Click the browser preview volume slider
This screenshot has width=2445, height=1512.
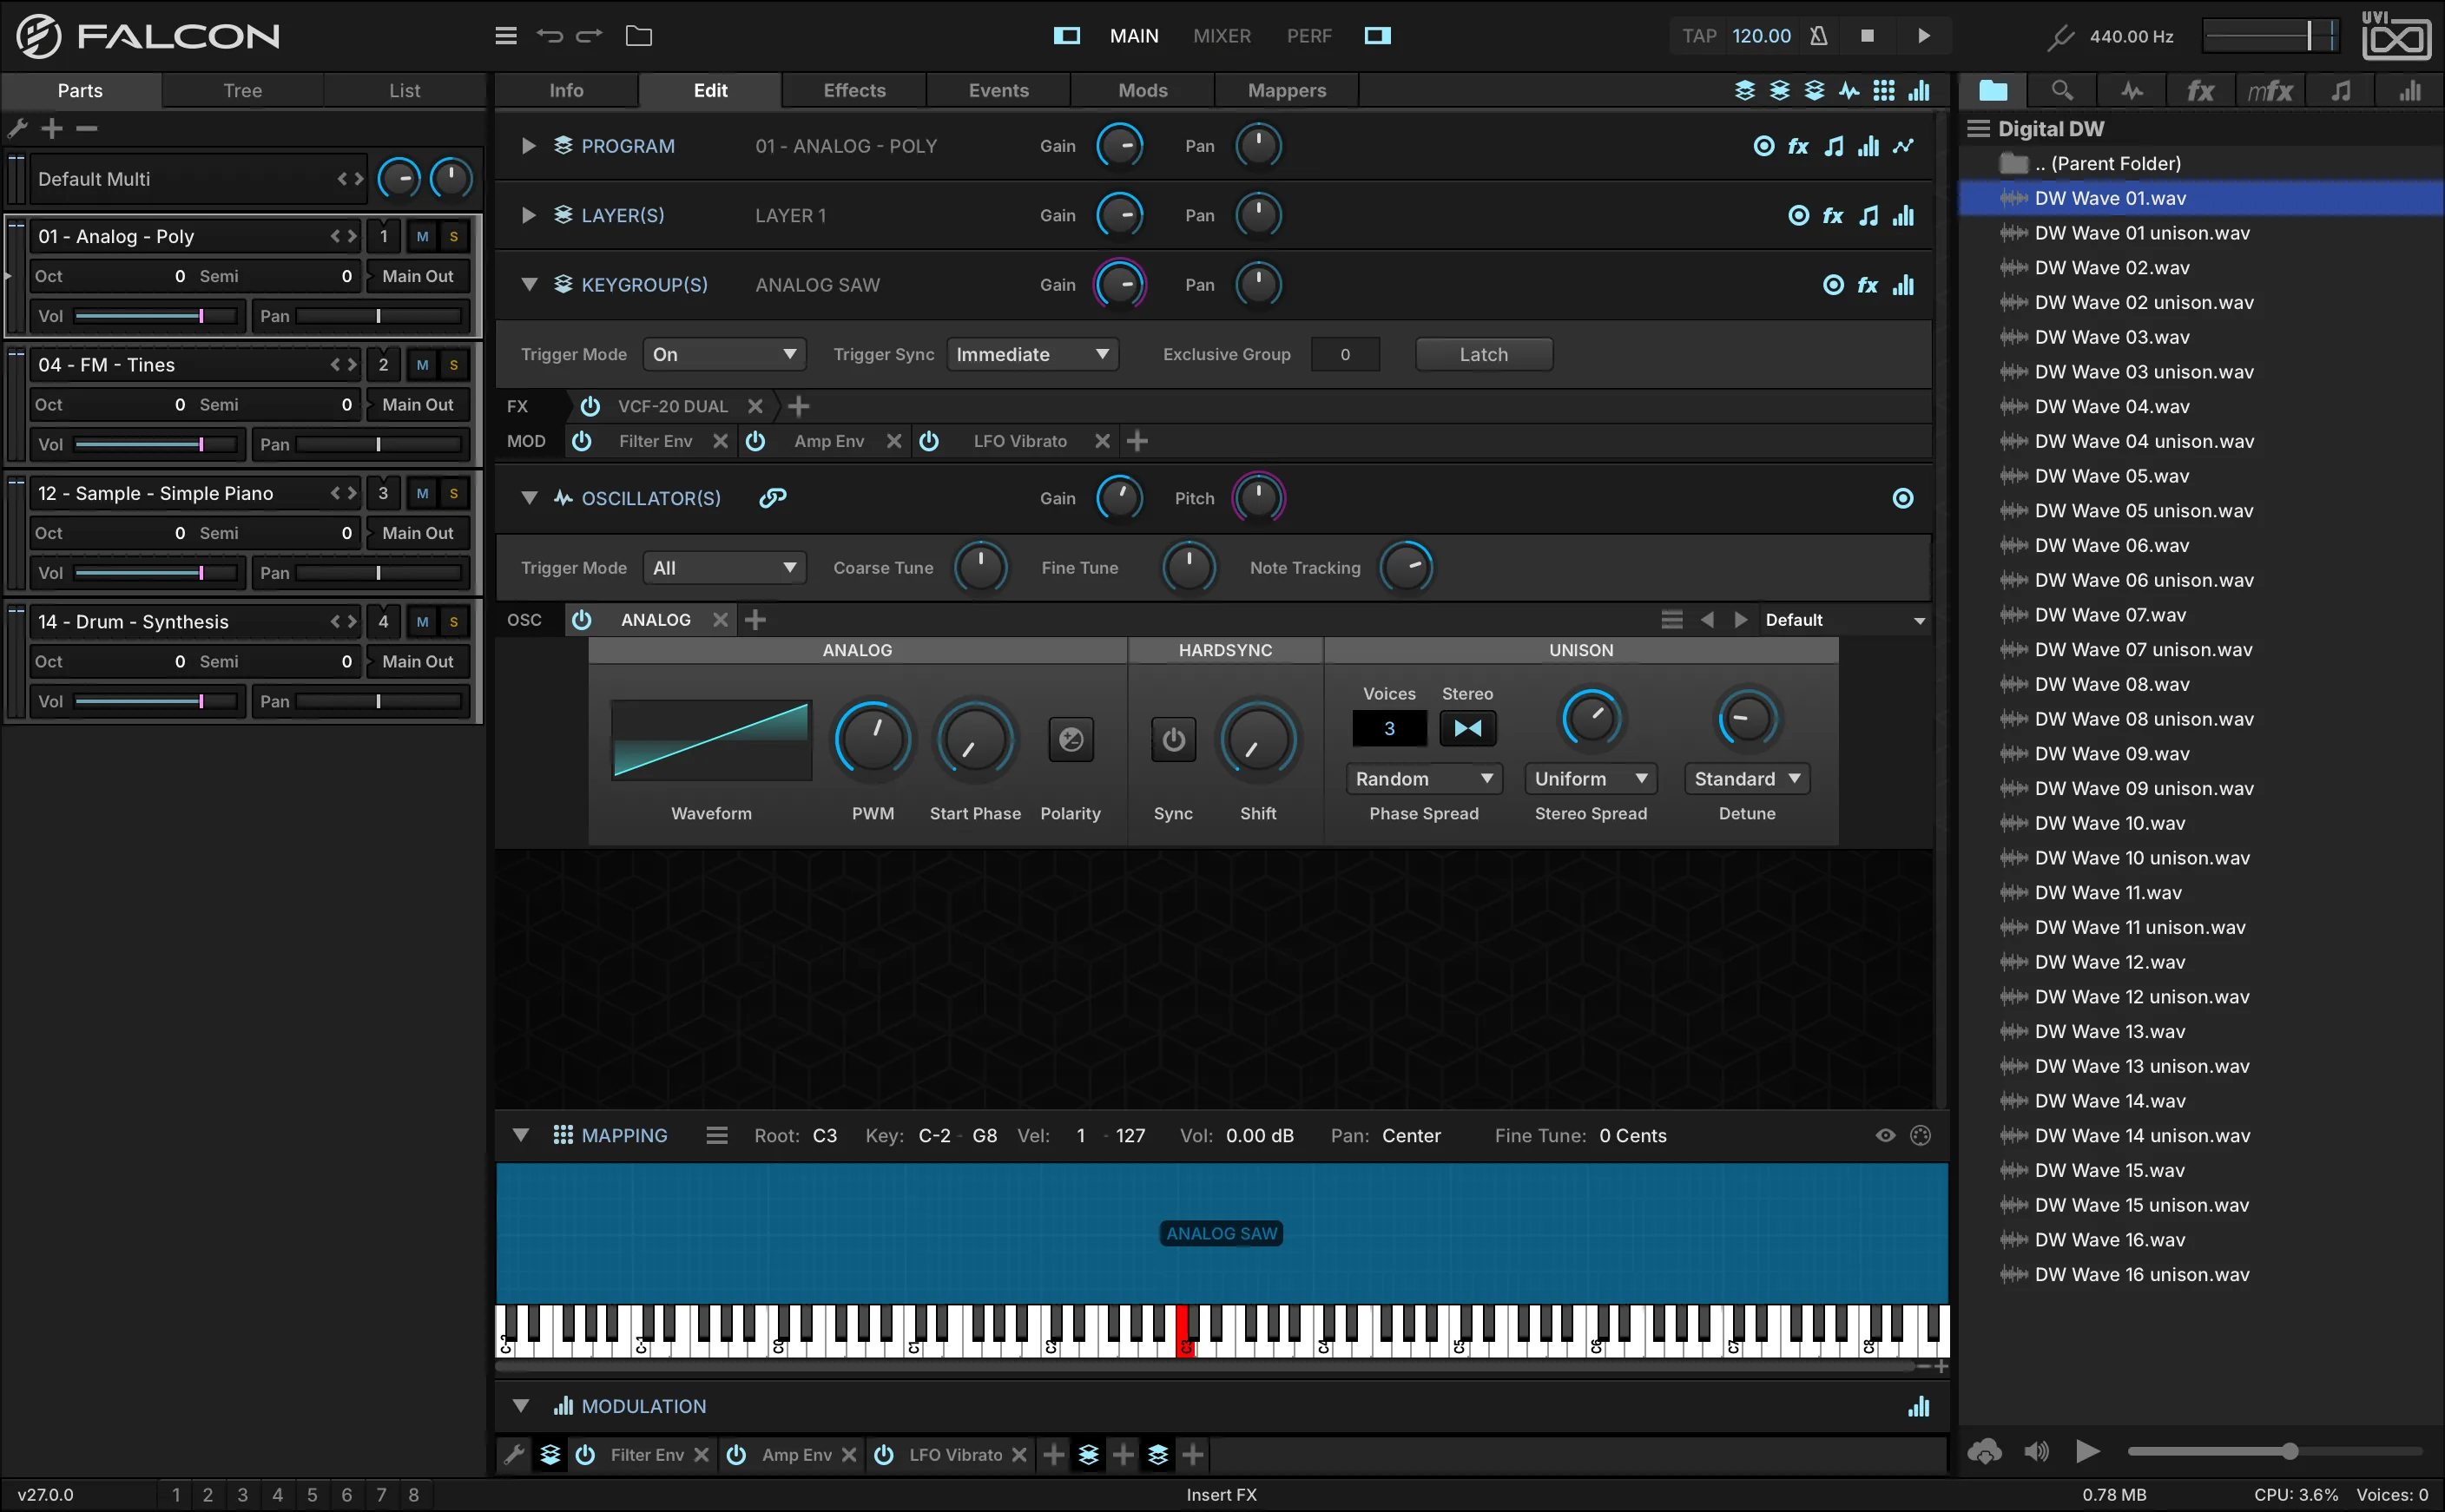pos(2274,1451)
